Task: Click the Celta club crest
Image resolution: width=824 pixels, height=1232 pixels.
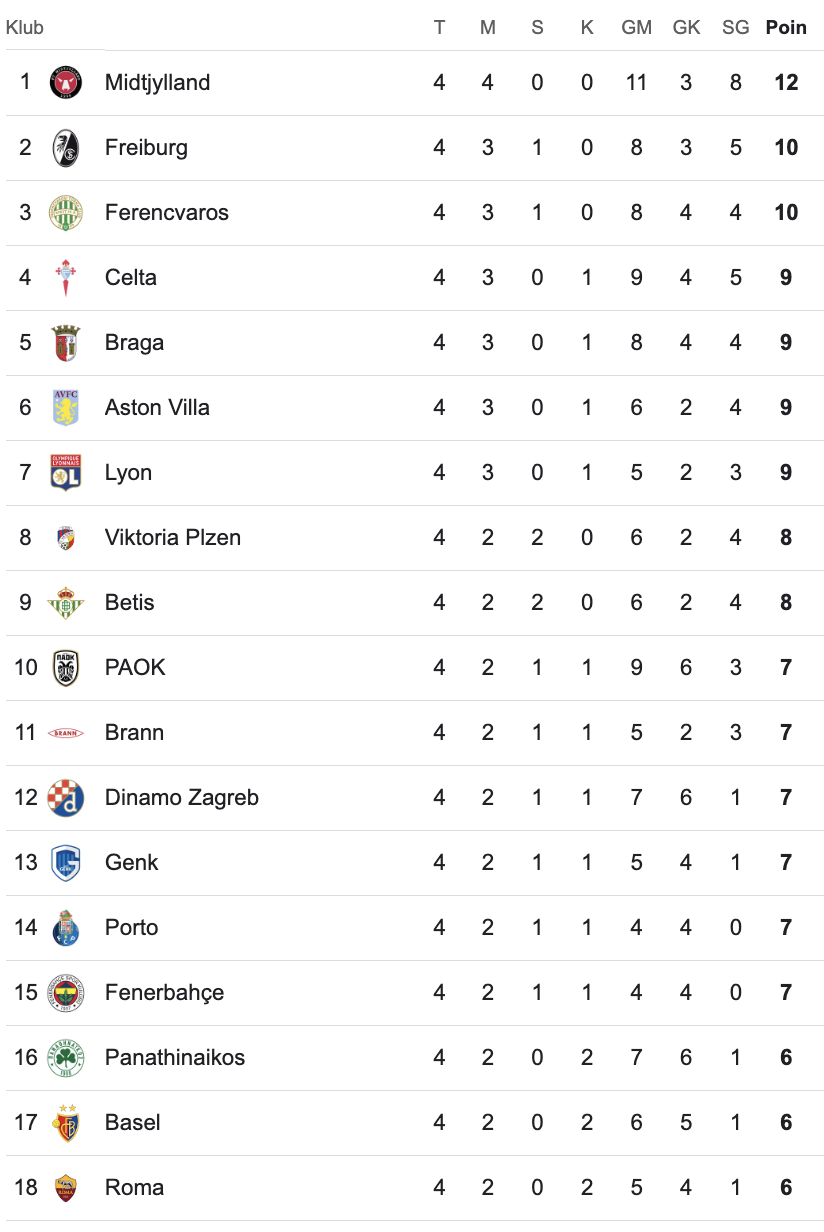Action: [x=66, y=277]
